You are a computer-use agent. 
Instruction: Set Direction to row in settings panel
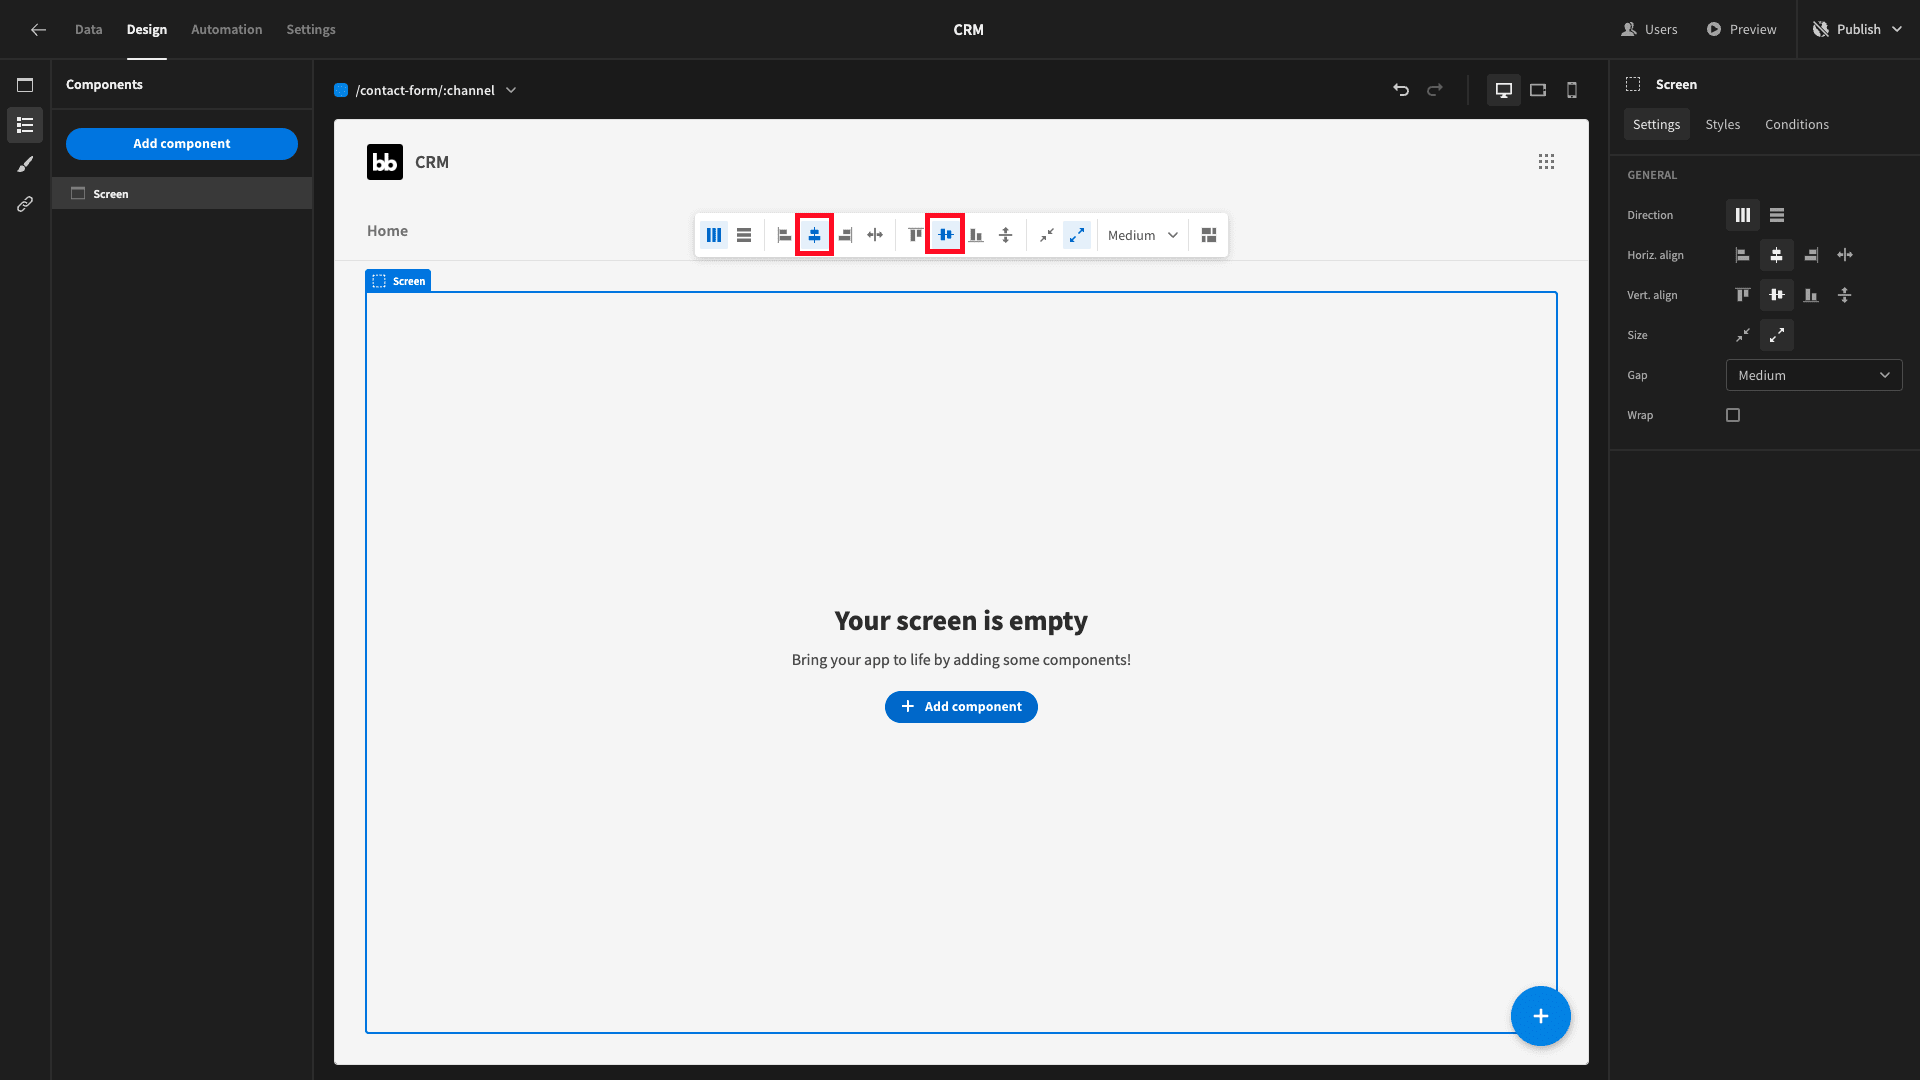(1777, 215)
